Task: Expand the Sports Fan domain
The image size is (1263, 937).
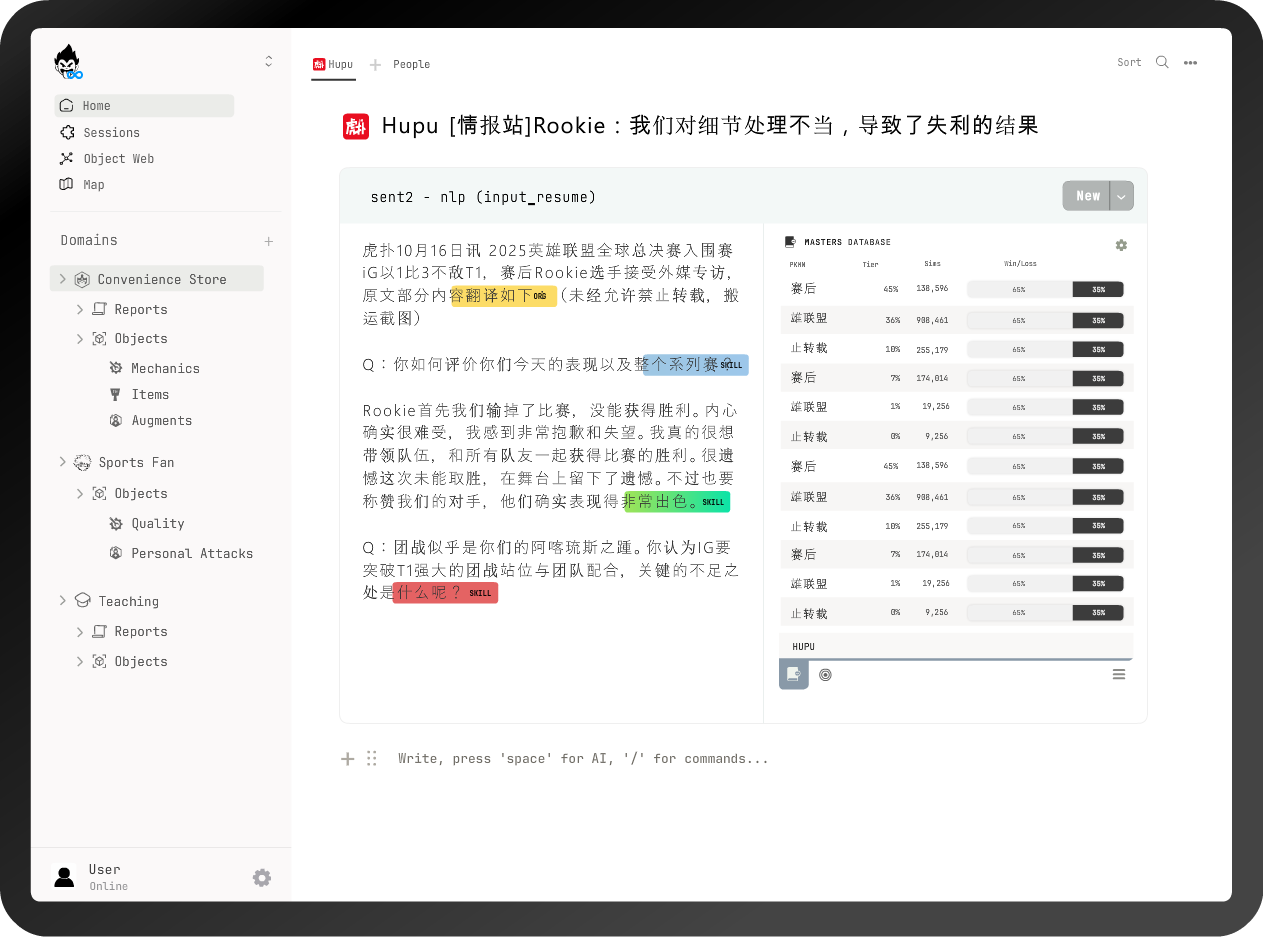Action: tap(62, 462)
